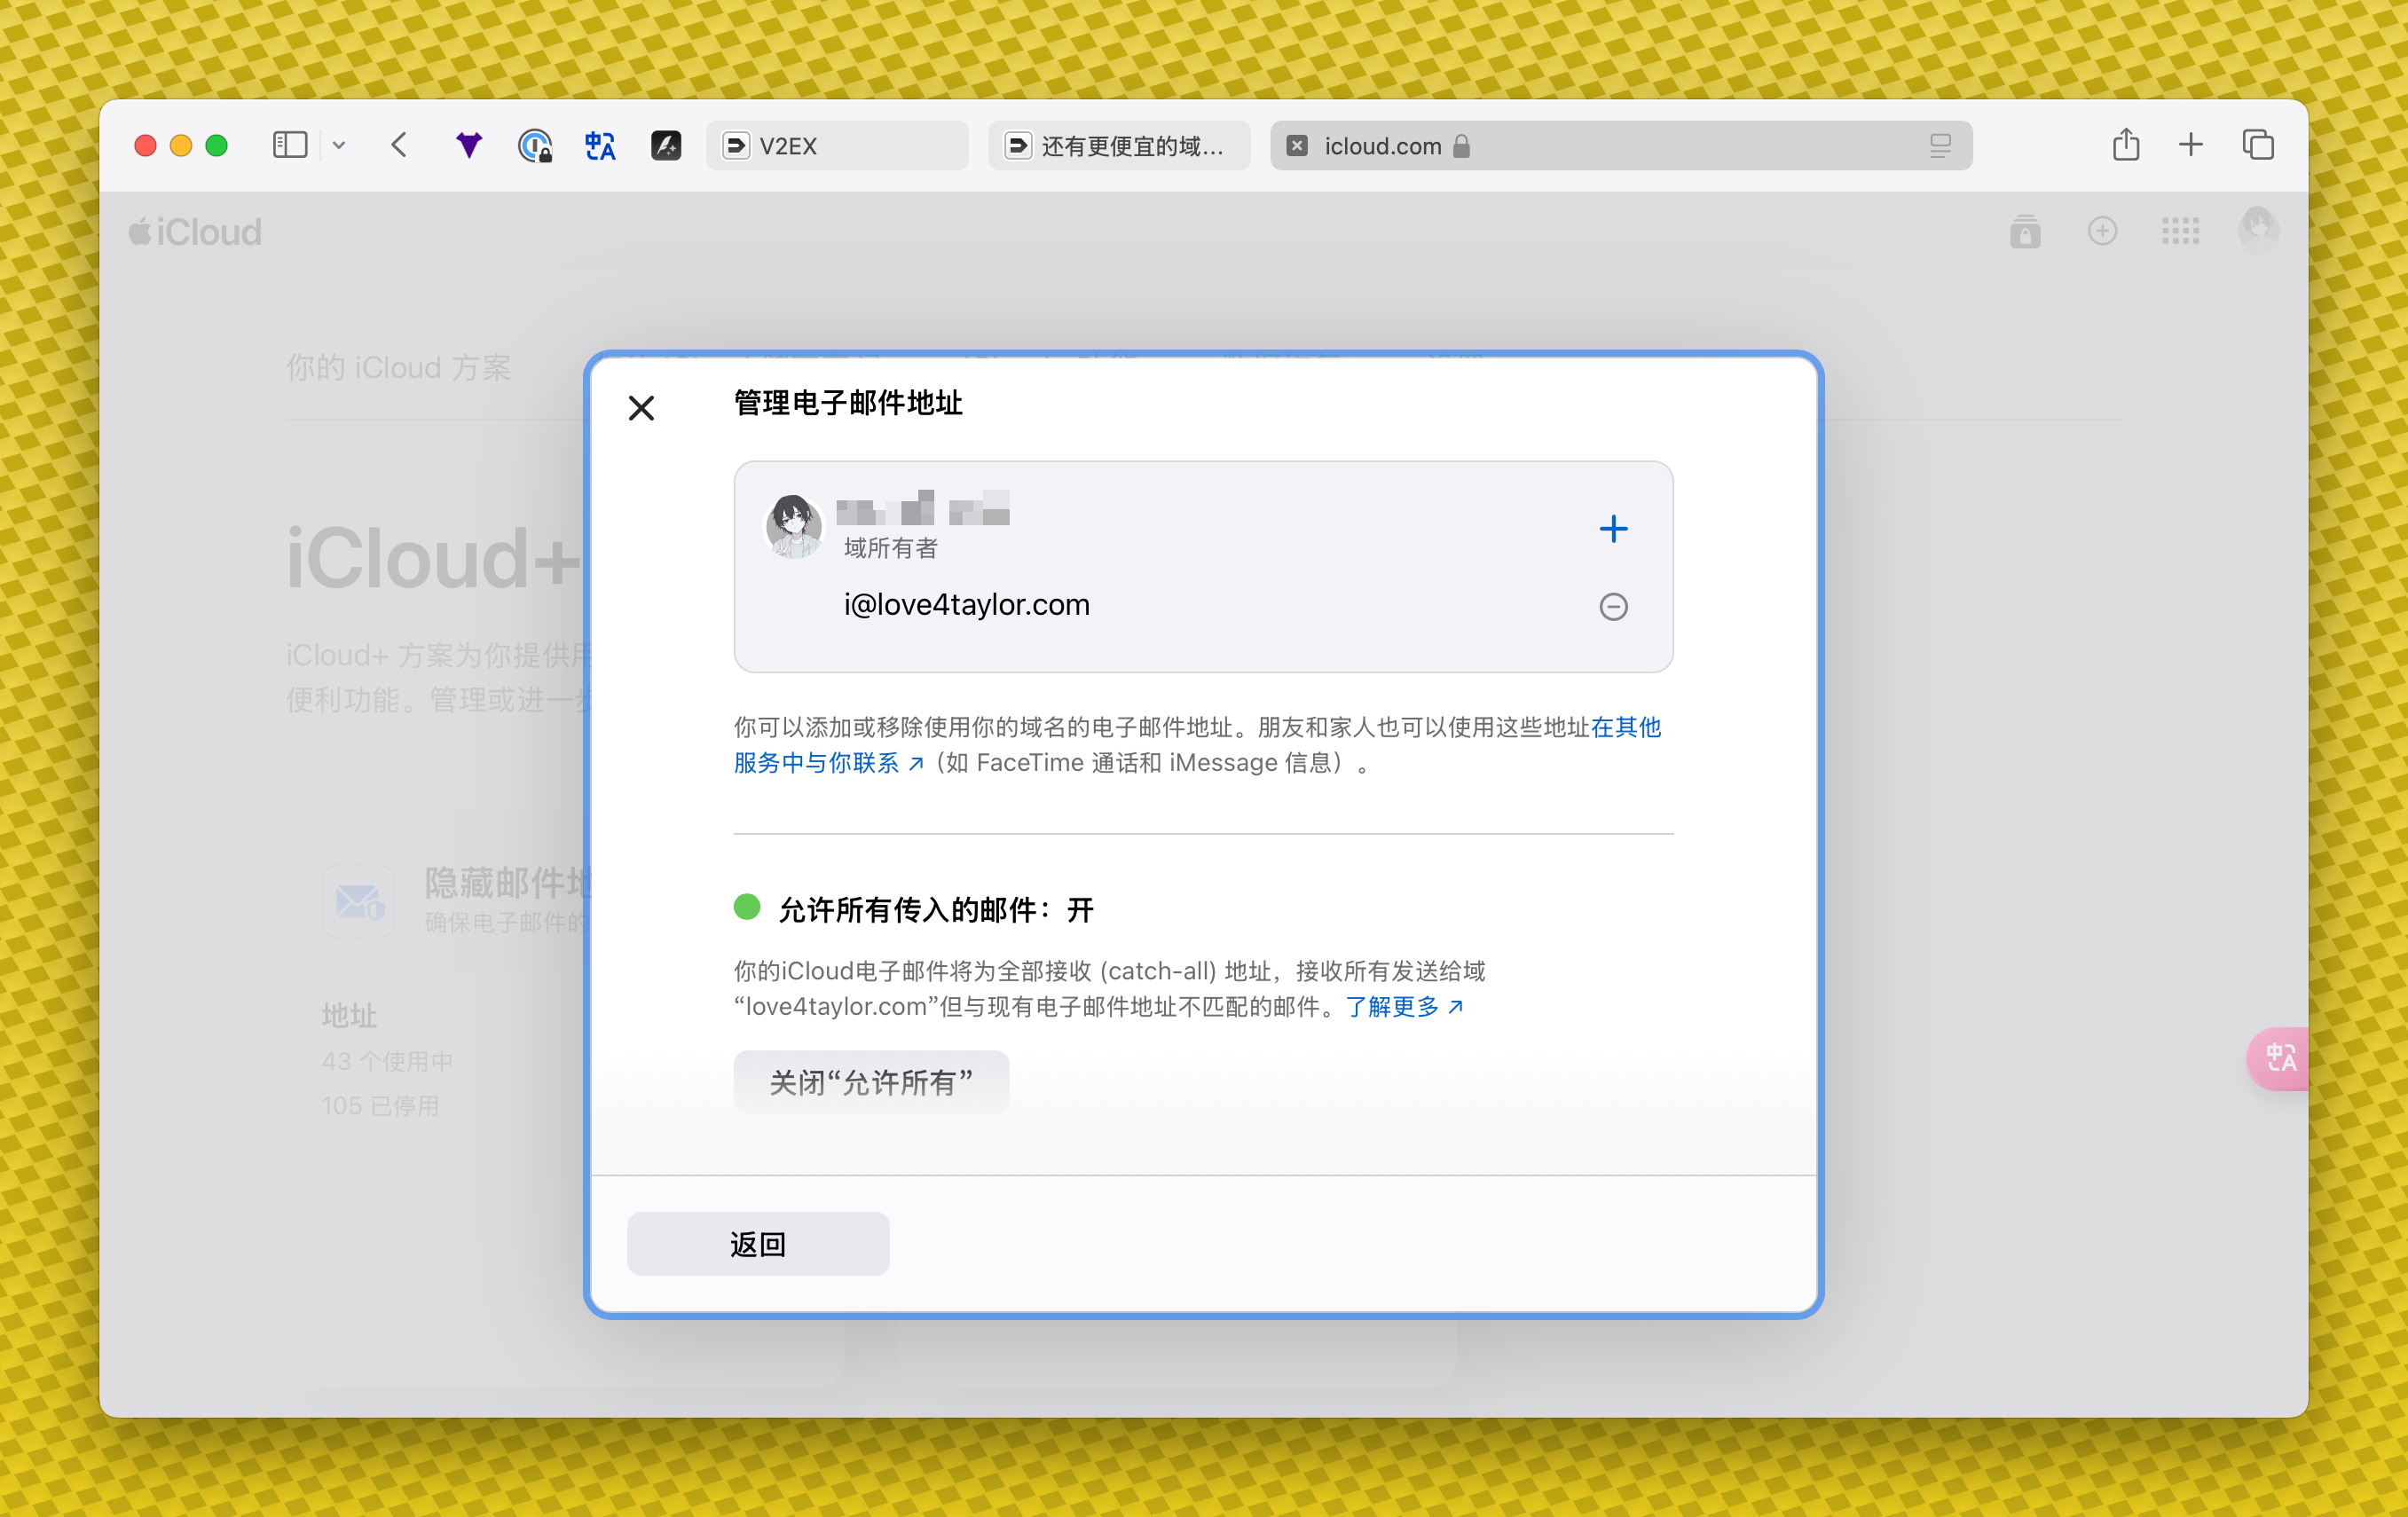Open the Share menu
2408x1517 pixels.
tap(2125, 146)
